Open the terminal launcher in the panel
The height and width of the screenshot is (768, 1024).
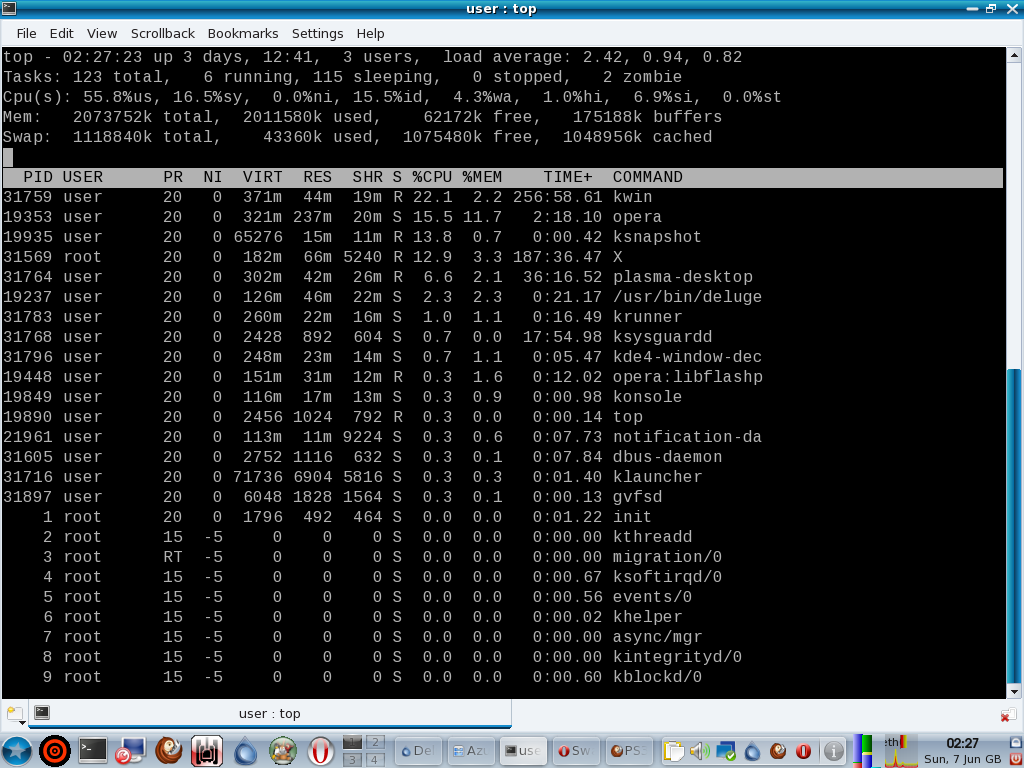93,750
